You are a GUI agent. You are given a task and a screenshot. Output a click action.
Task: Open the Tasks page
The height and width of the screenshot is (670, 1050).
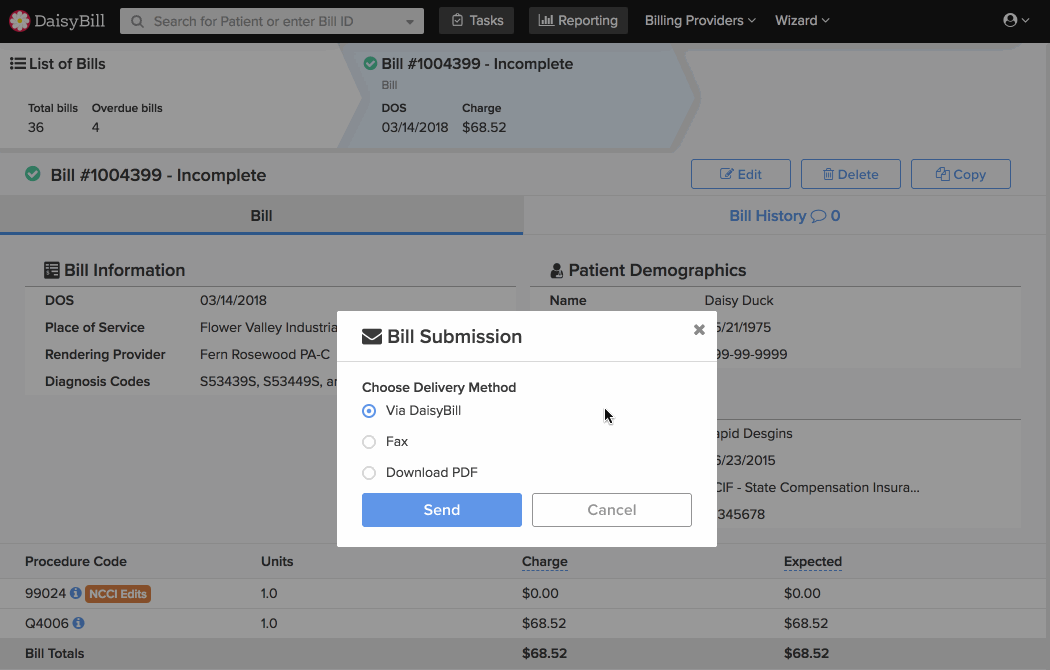[477, 21]
